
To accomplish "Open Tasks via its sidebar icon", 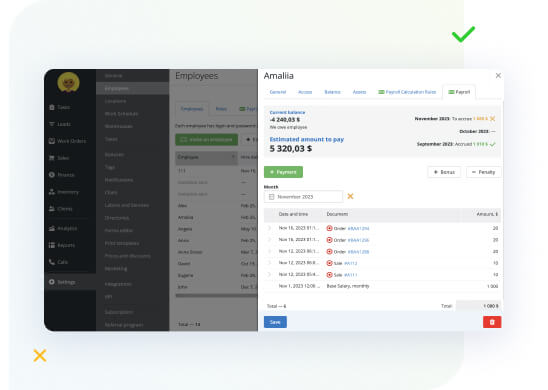I will (x=52, y=107).
